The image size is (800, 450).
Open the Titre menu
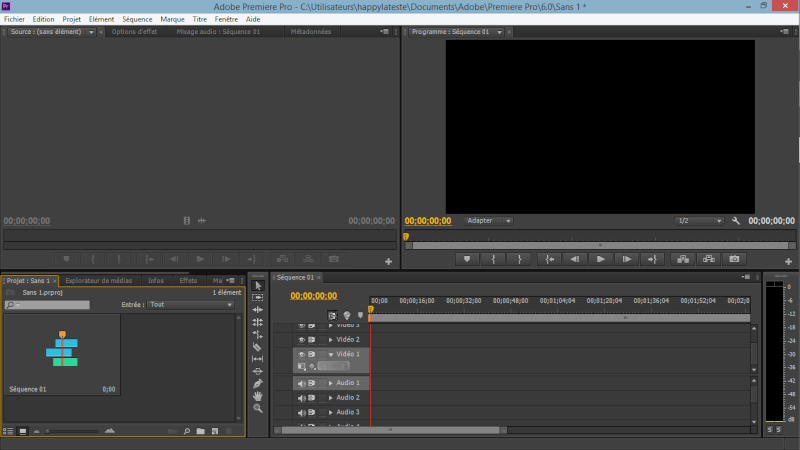click(199, 19)
